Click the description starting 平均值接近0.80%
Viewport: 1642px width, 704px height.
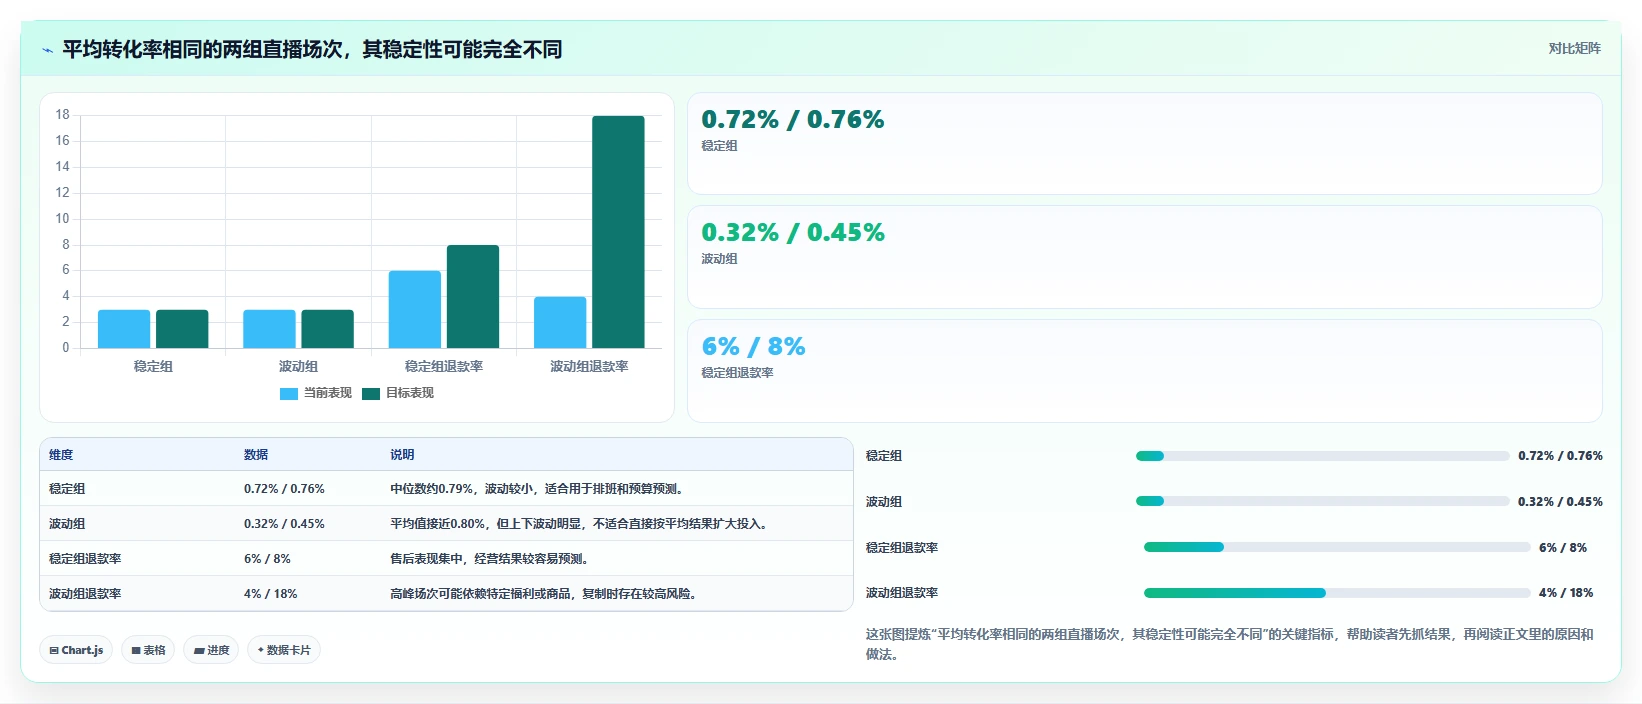pos(581,524)
